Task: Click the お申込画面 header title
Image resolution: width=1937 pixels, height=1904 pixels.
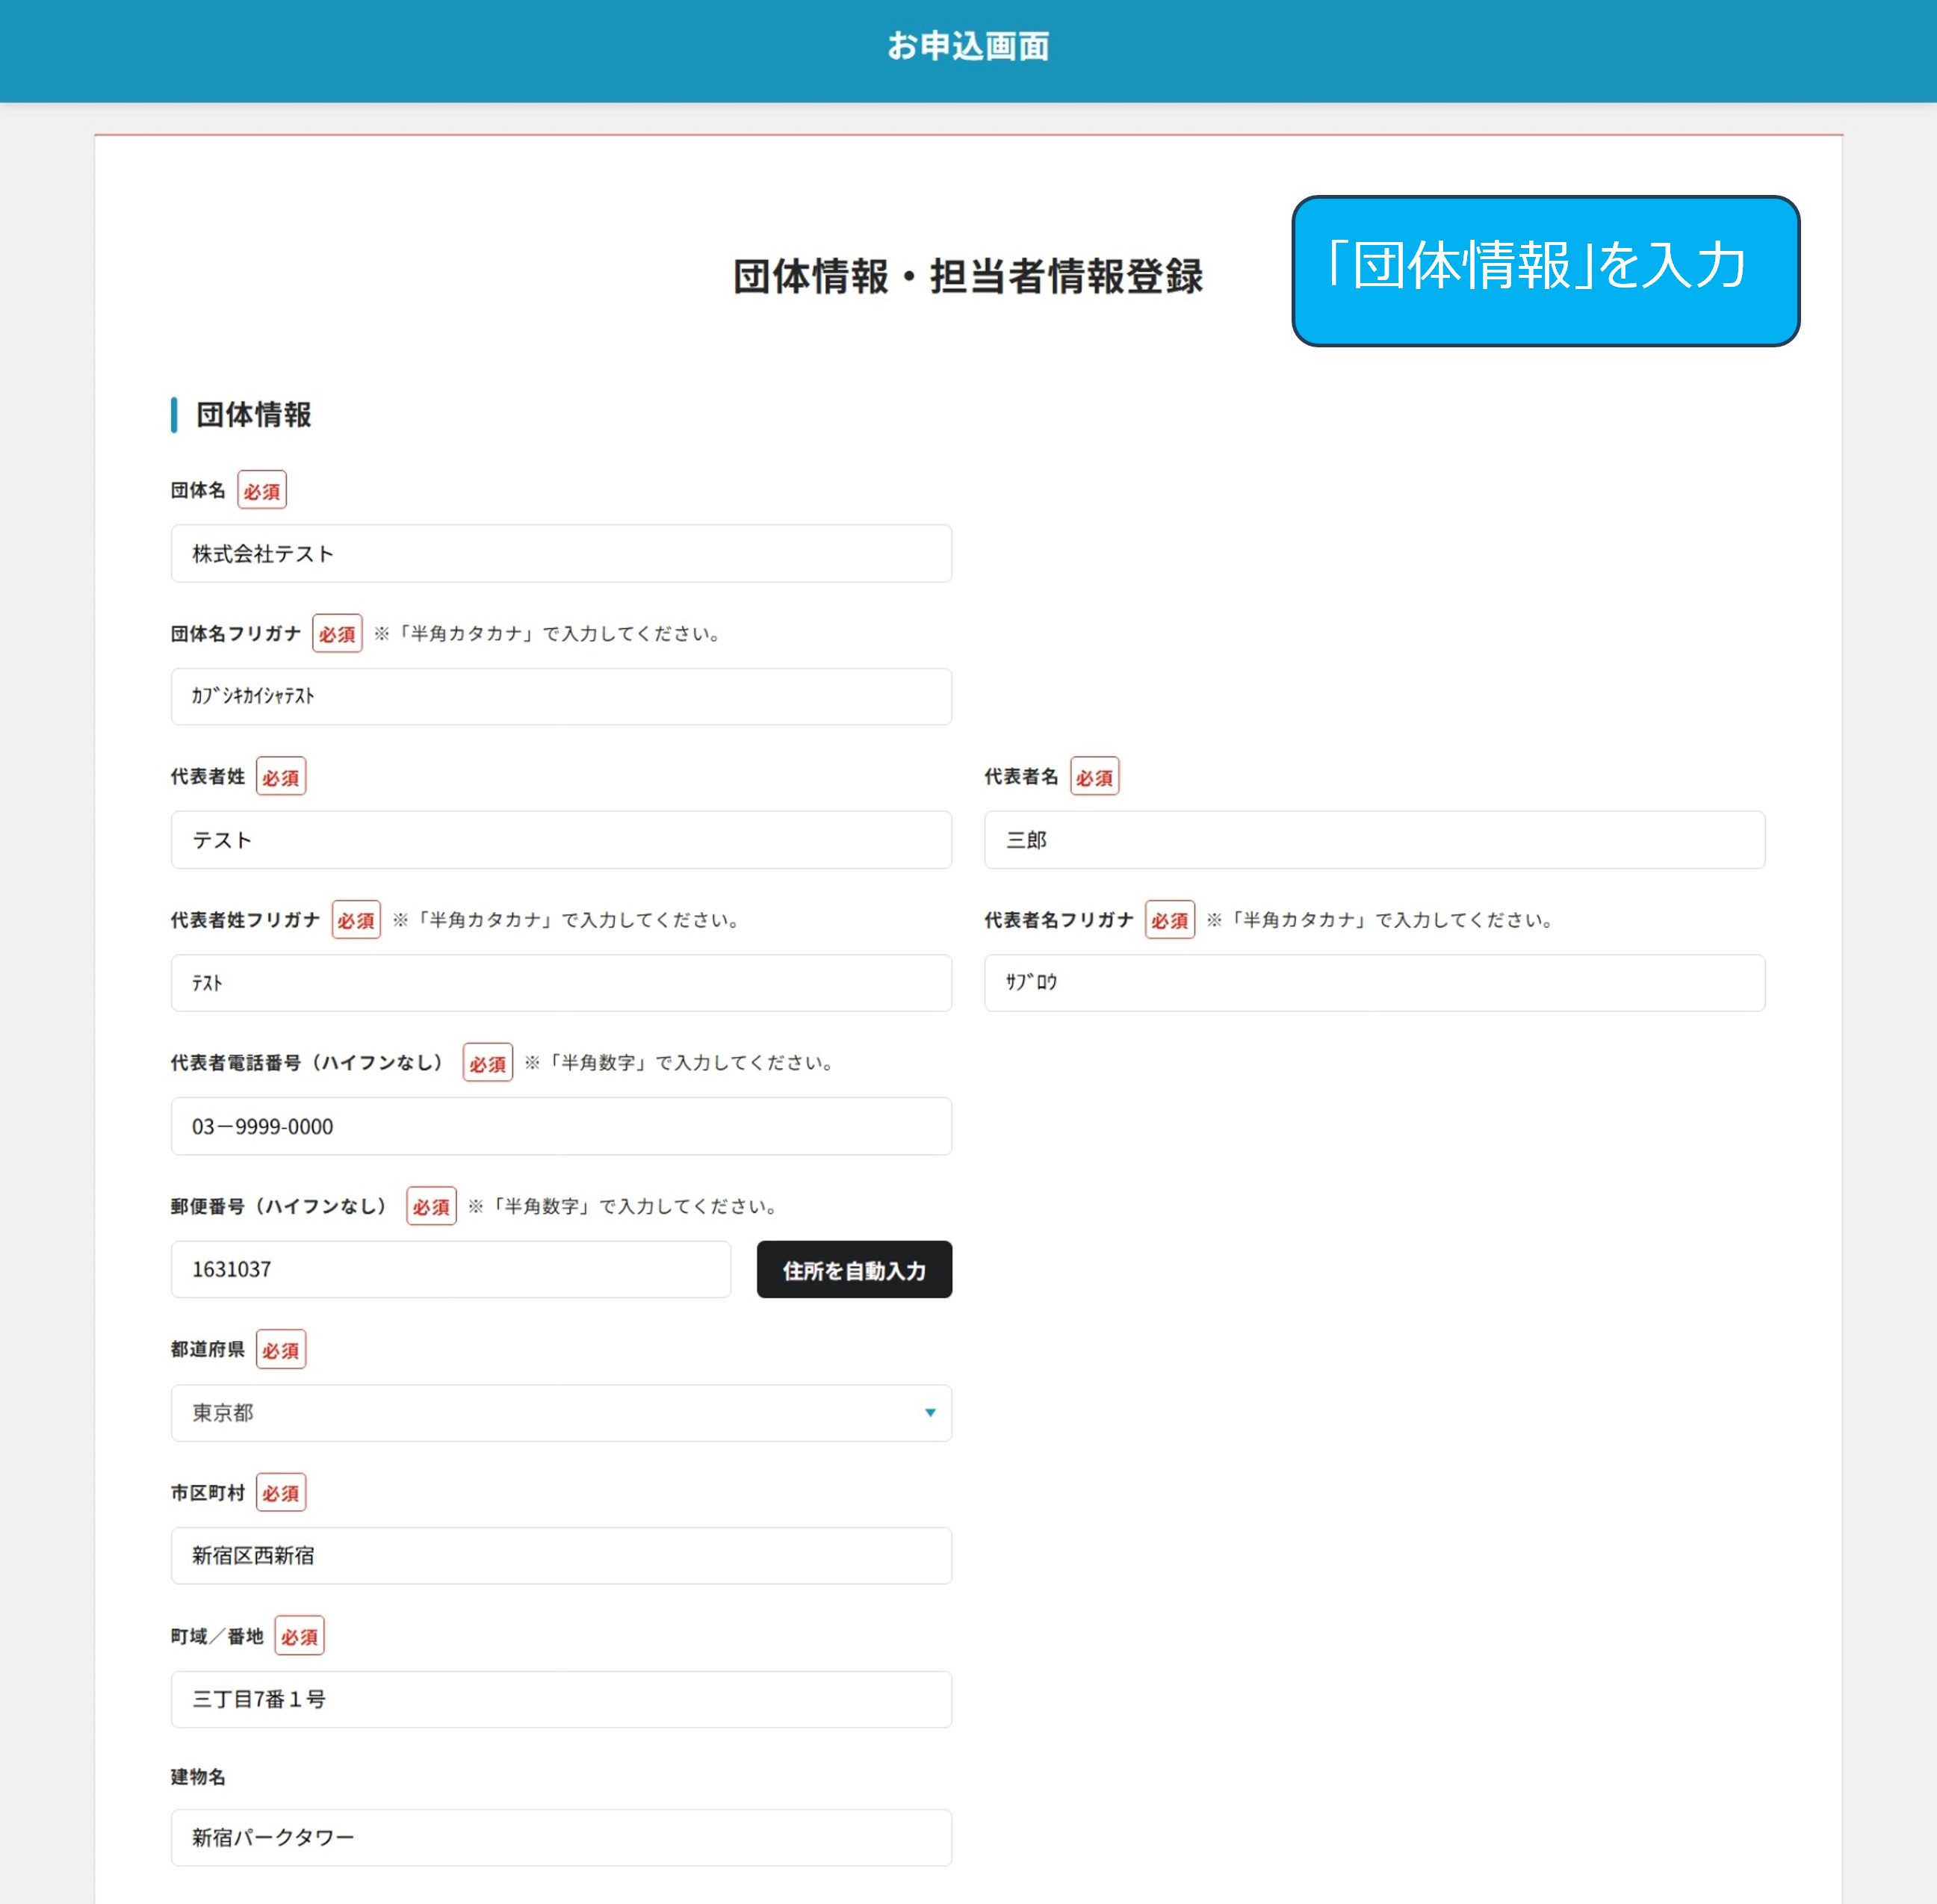Action: click(x=968, y=46)
